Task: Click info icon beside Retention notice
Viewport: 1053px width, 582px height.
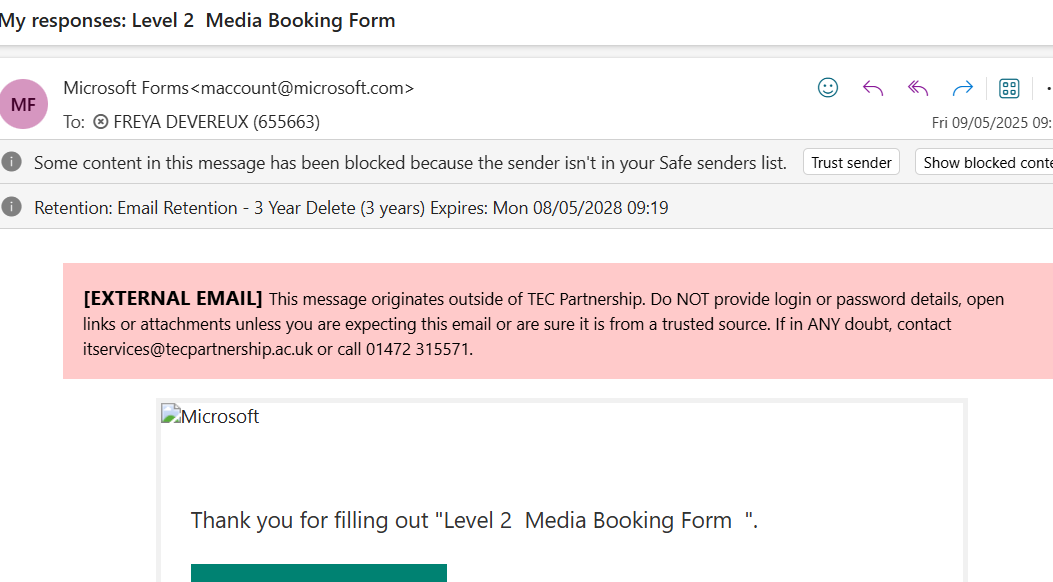Action: [x=11, y=207]
